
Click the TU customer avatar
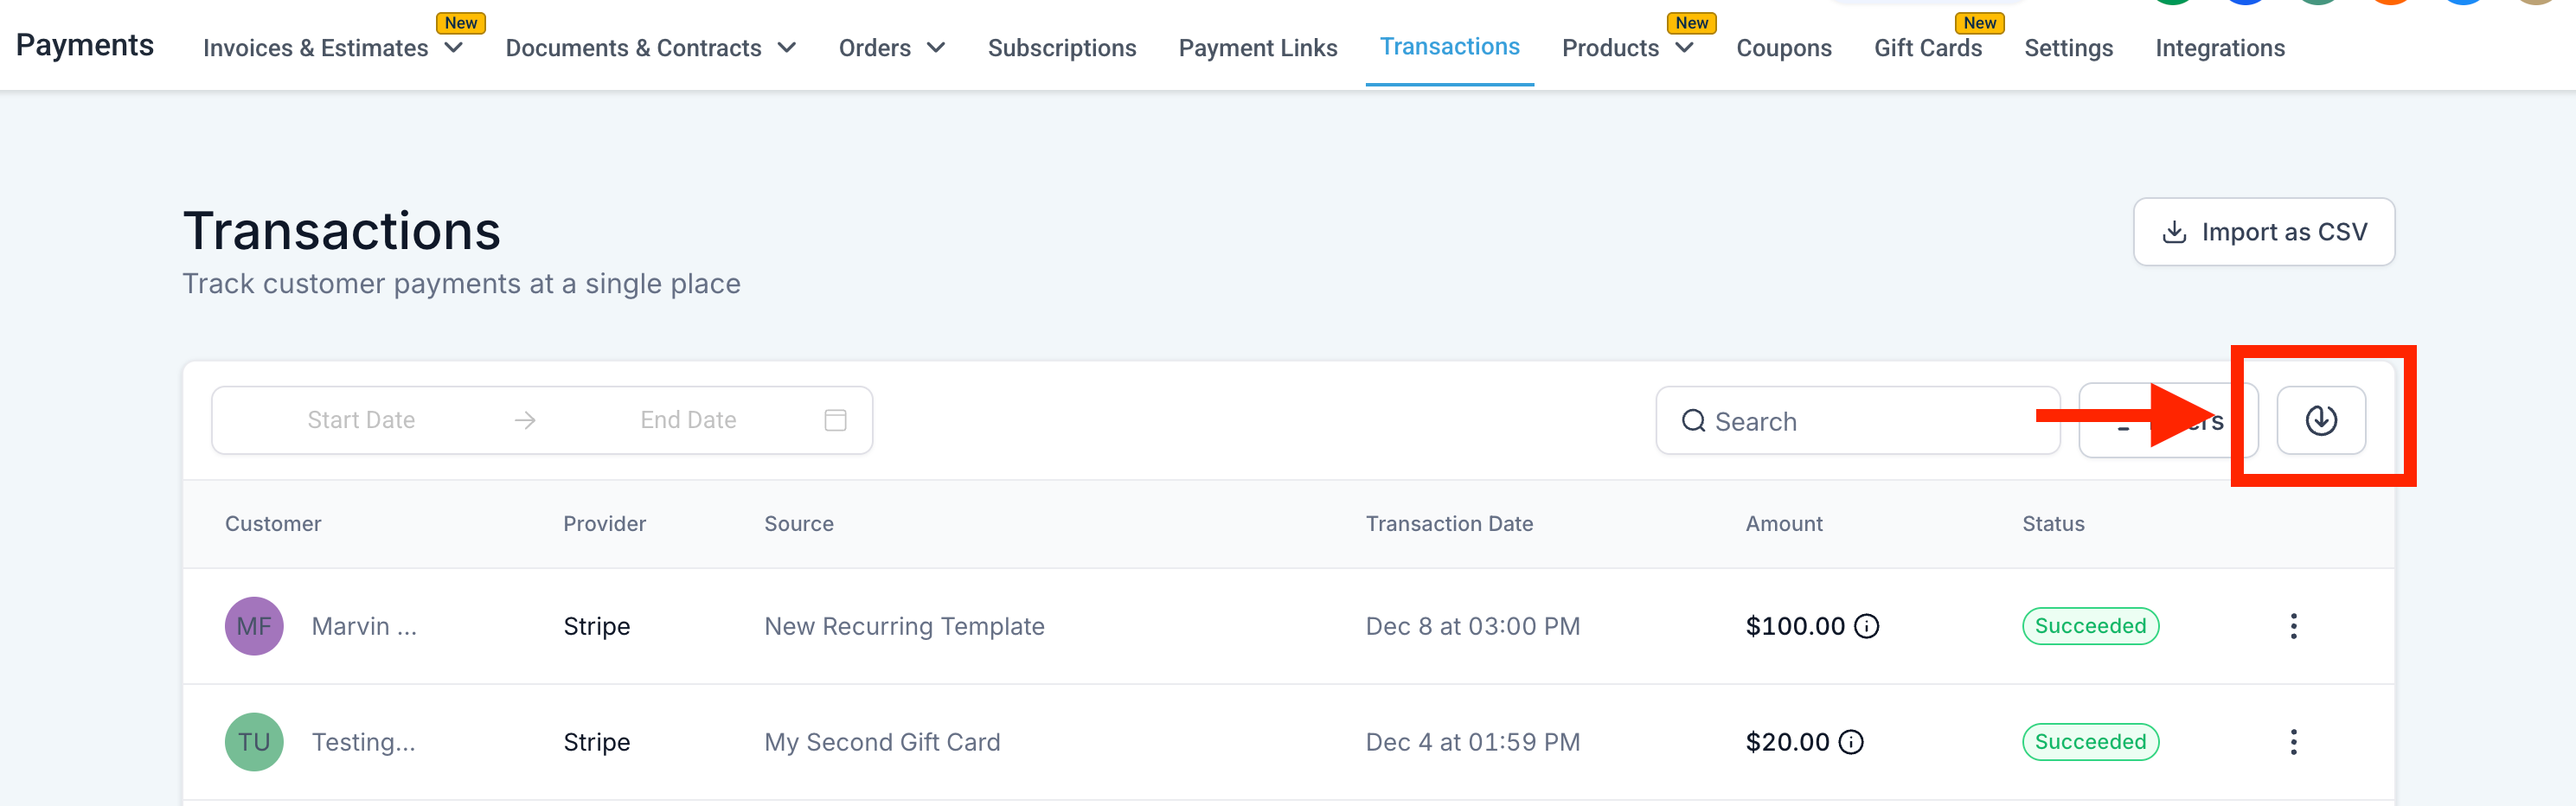[254, 742]
